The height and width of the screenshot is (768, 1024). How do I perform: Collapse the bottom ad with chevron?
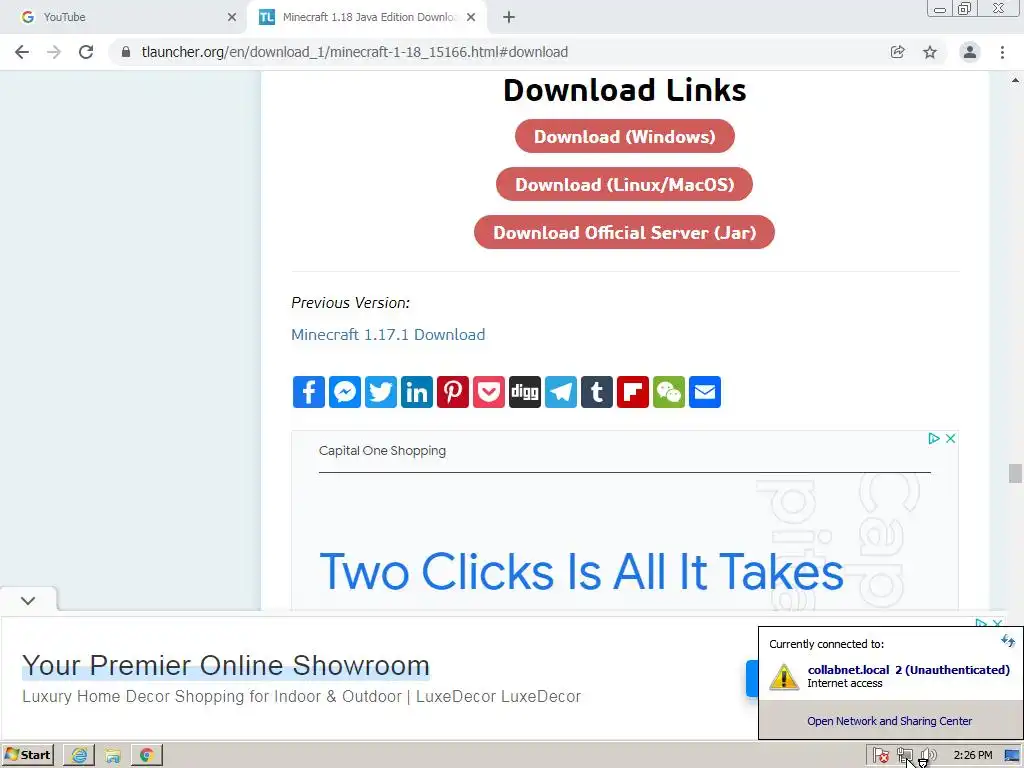[28, 600]
